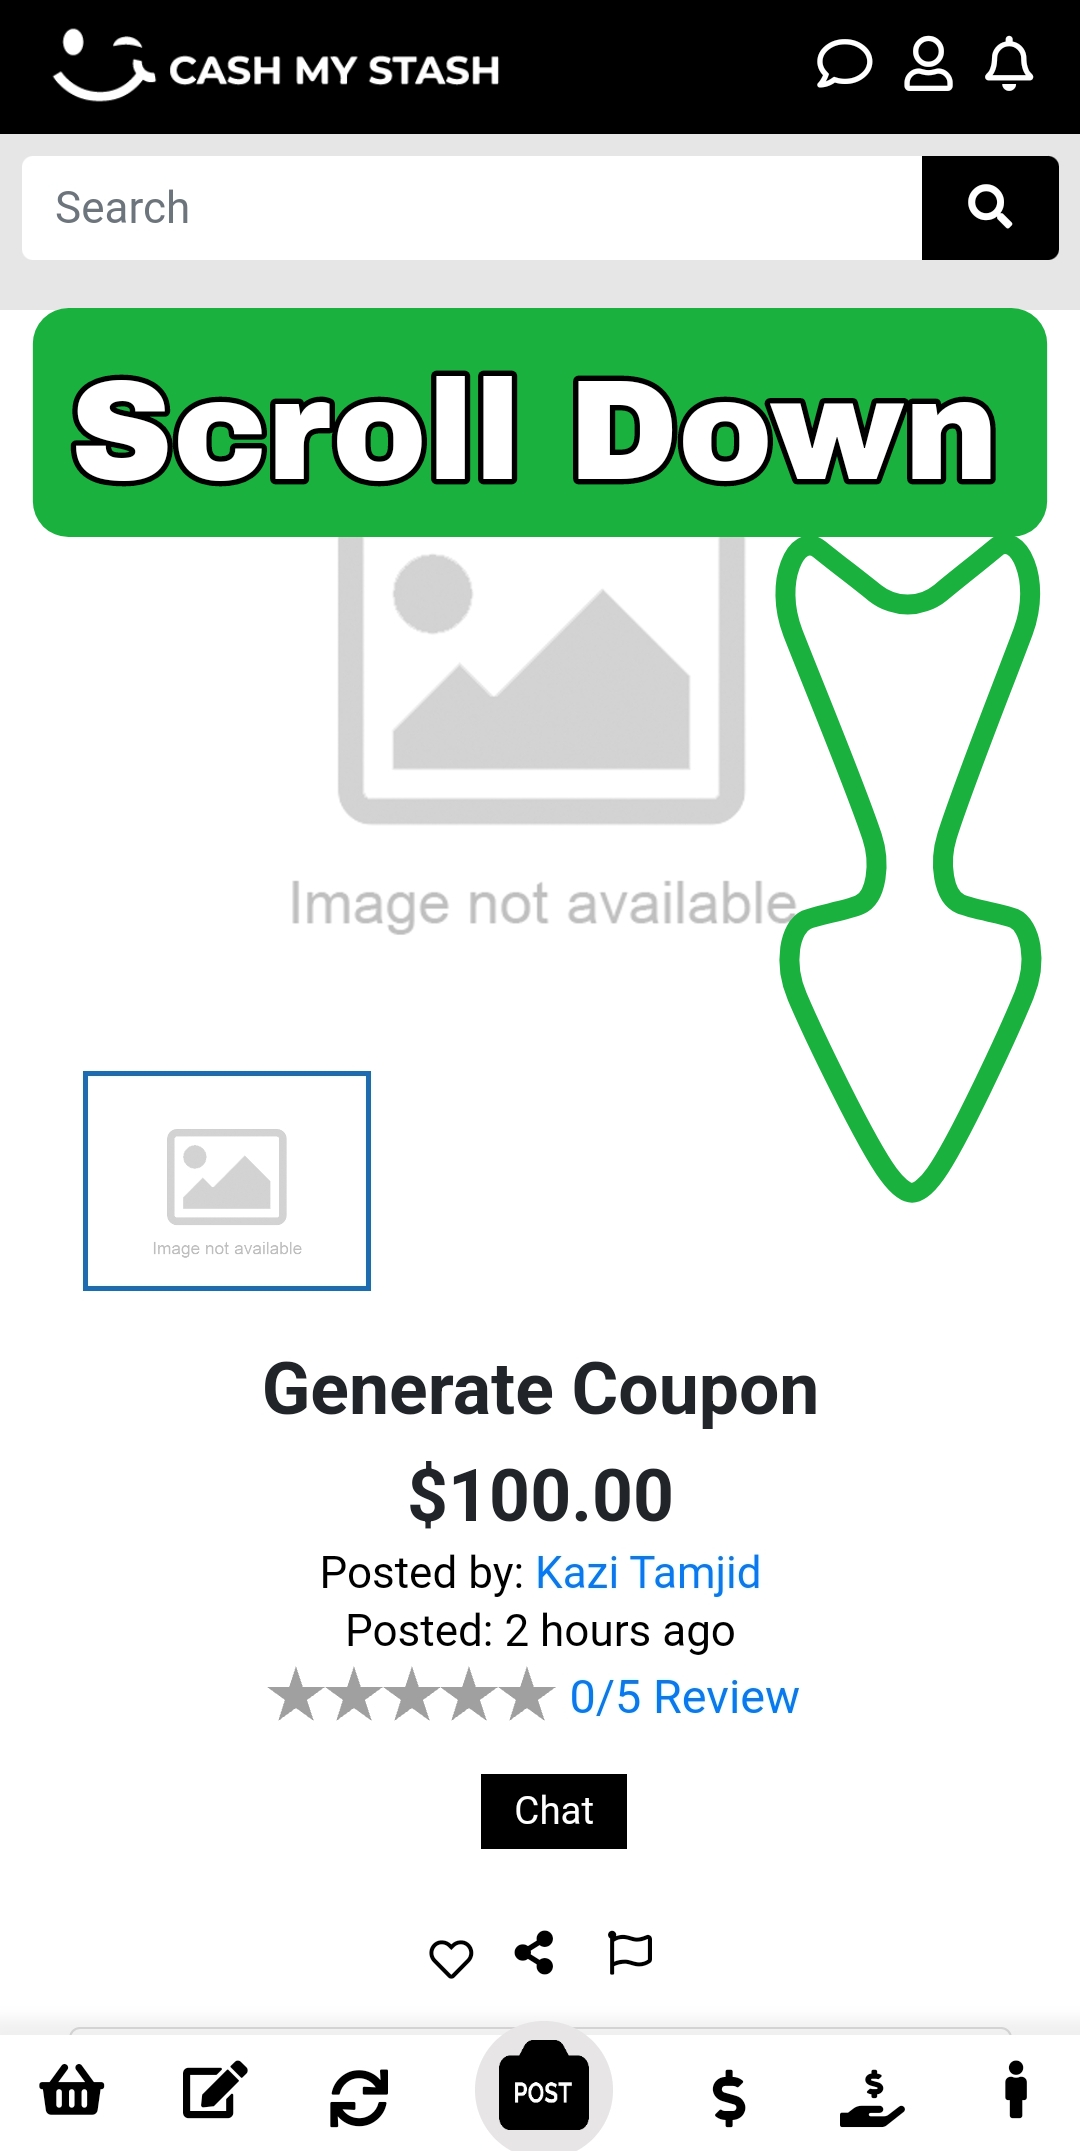Viewport: 1080px width, 2151px height.
Task: Click the magnifying glass search button
Action: click(x=990, y=208)
